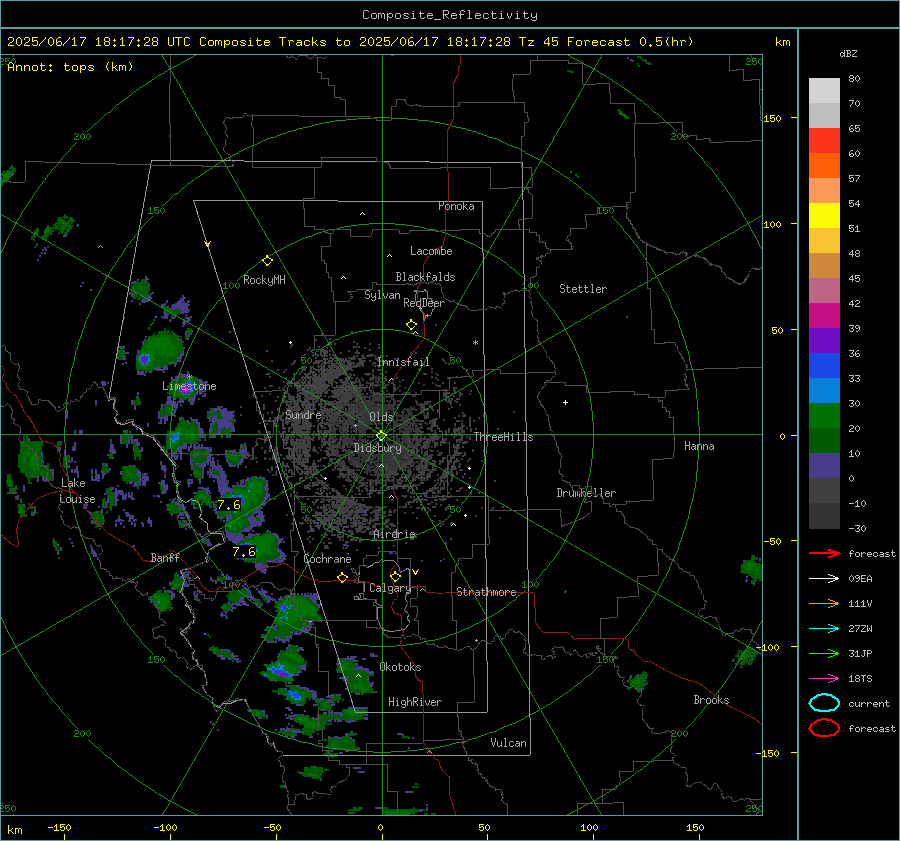Click the Vulcan label
Image resolution: width=900 pixels, height=841 pixels.
click(508, 743)
